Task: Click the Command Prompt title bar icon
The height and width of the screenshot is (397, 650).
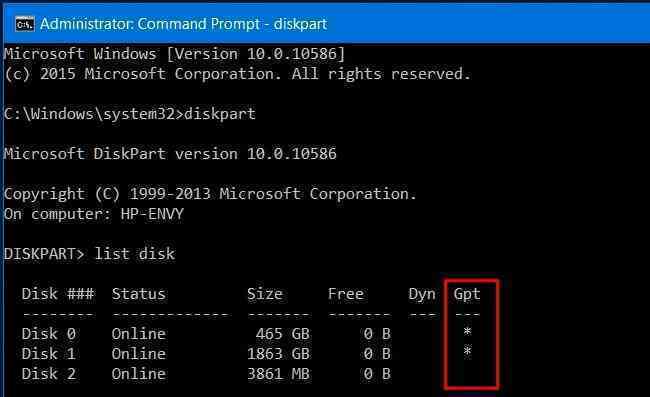Action: tap(25, 24)
